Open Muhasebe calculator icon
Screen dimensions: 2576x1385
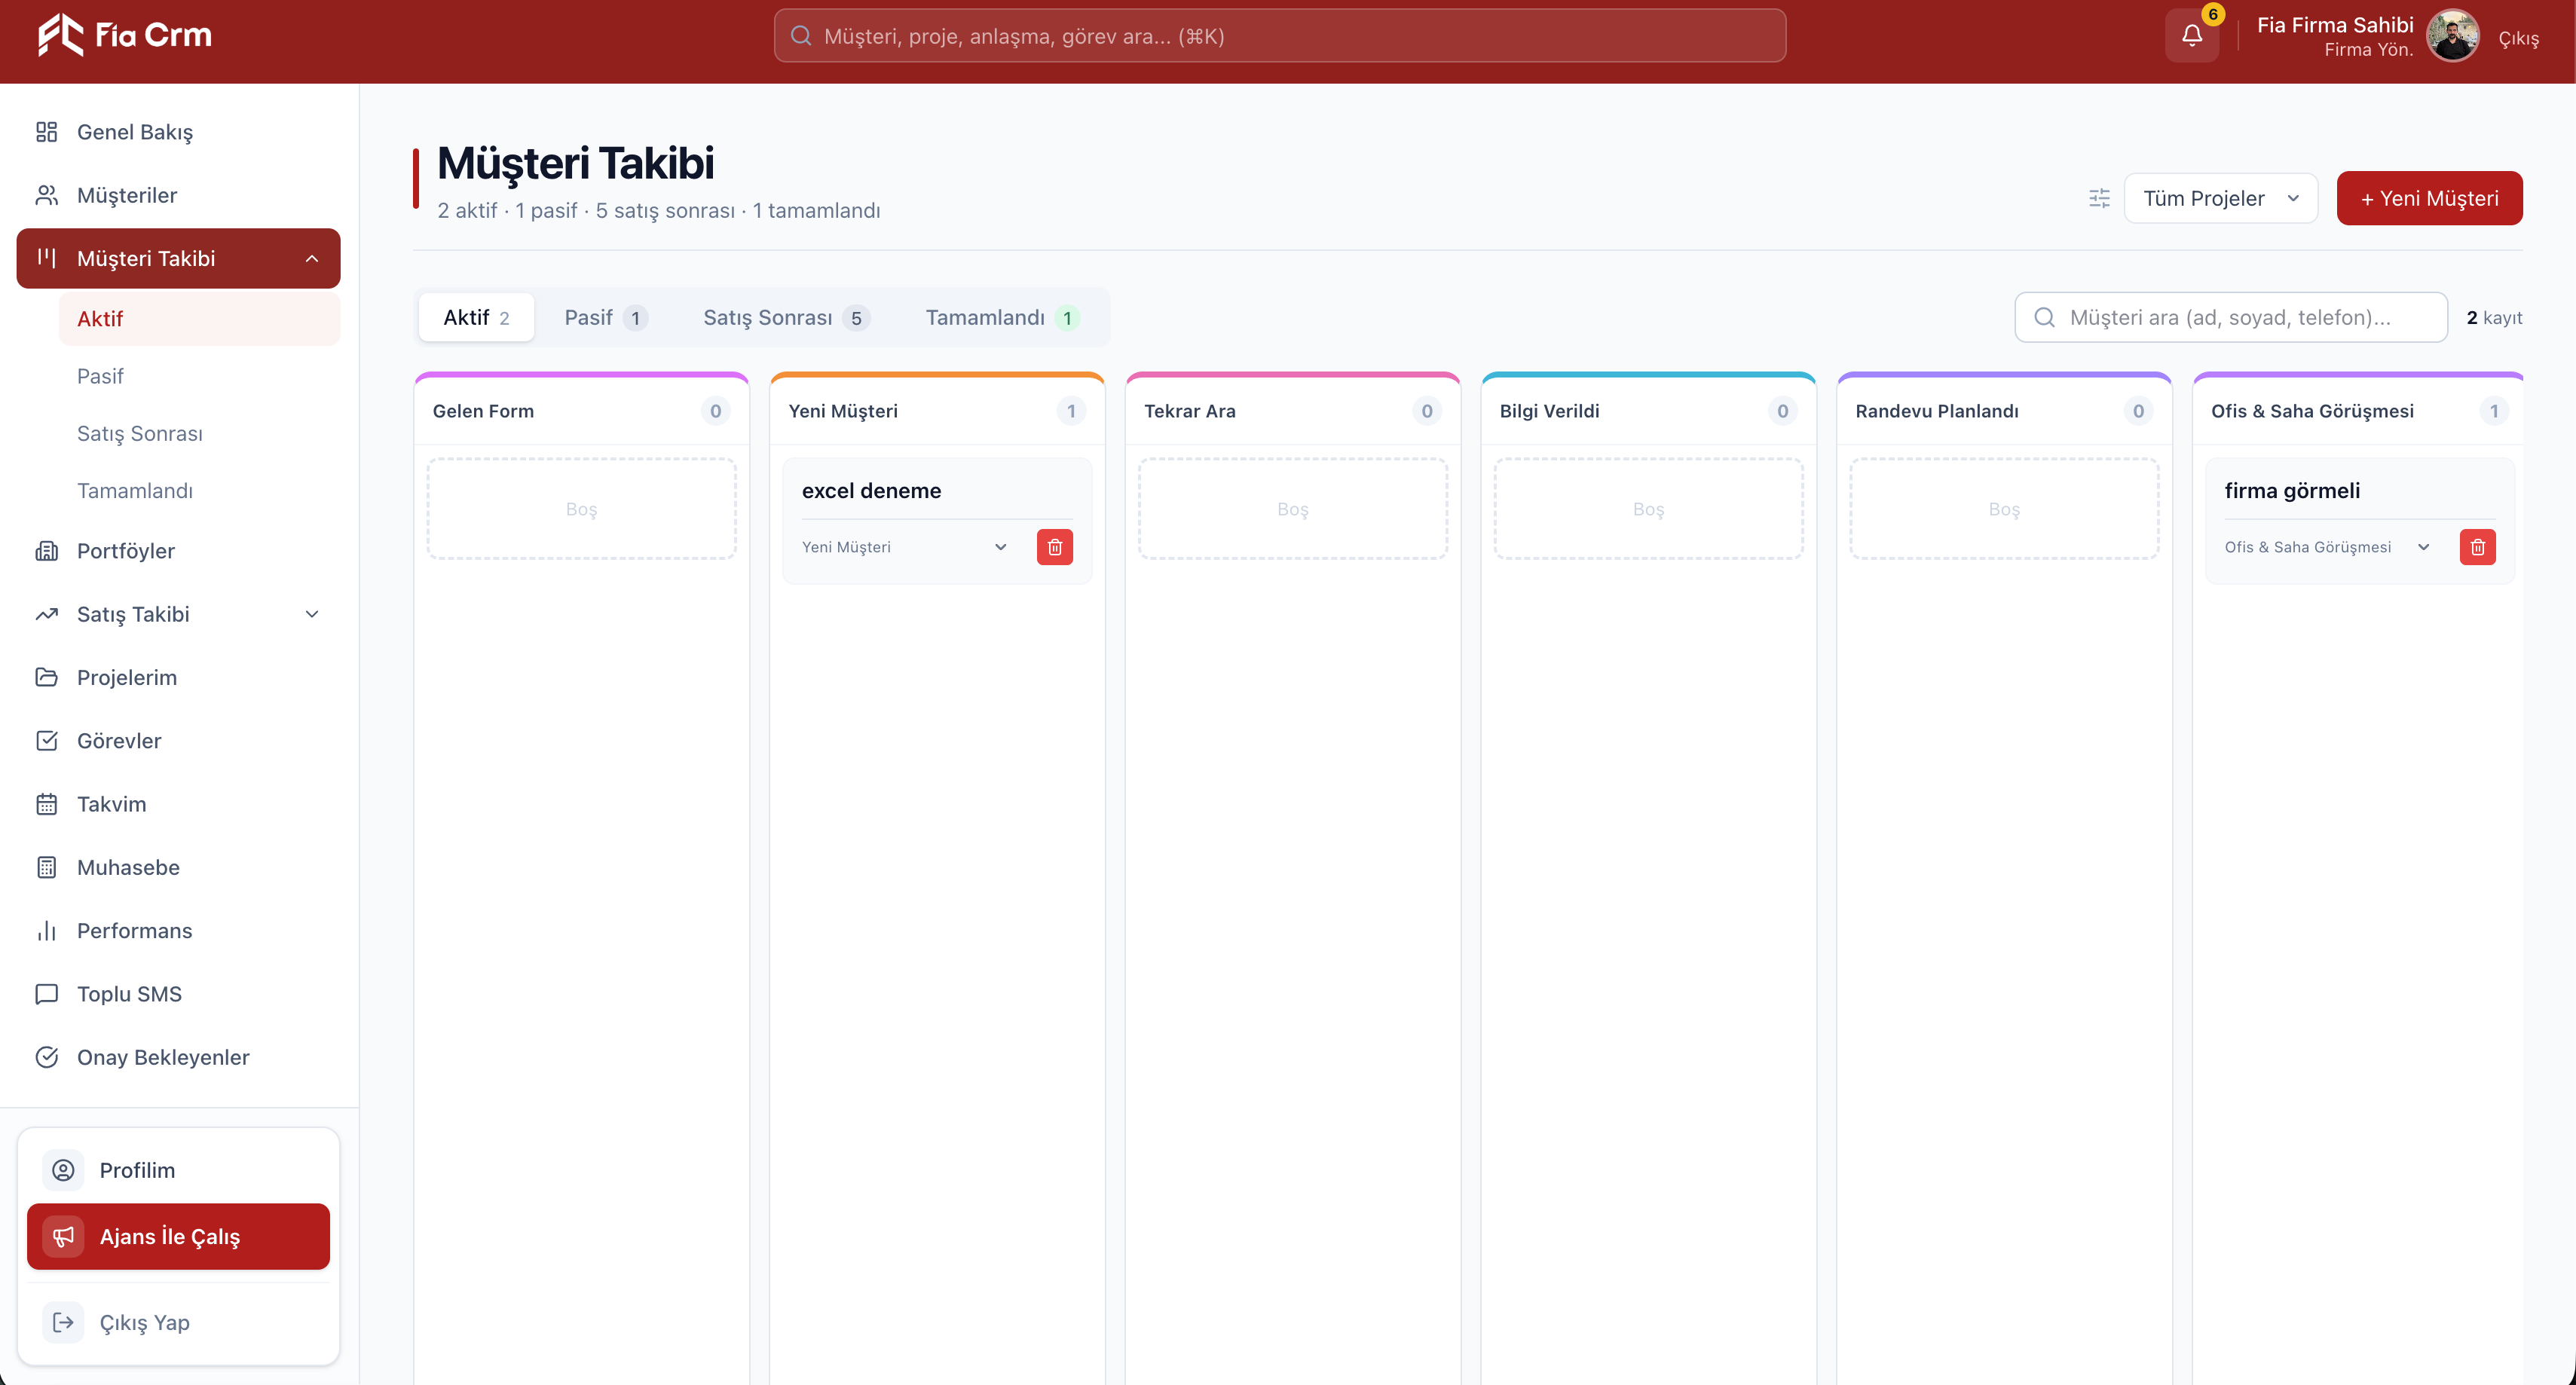tap(47, 867)
